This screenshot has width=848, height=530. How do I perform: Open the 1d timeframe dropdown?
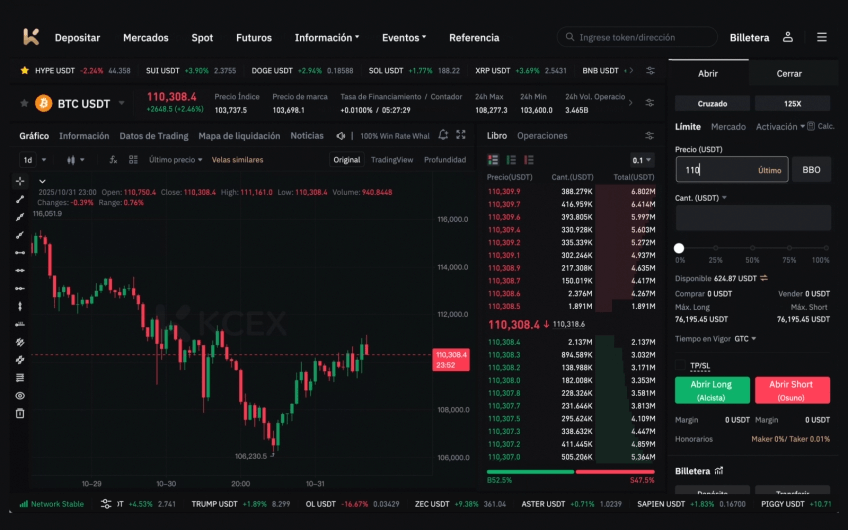point(33,159)
